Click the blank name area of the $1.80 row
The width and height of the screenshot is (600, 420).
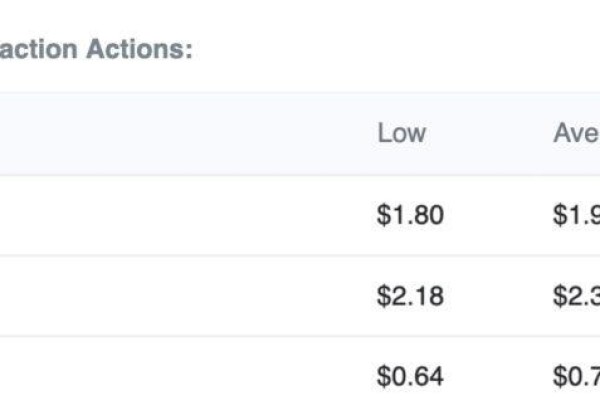point(180,215)
